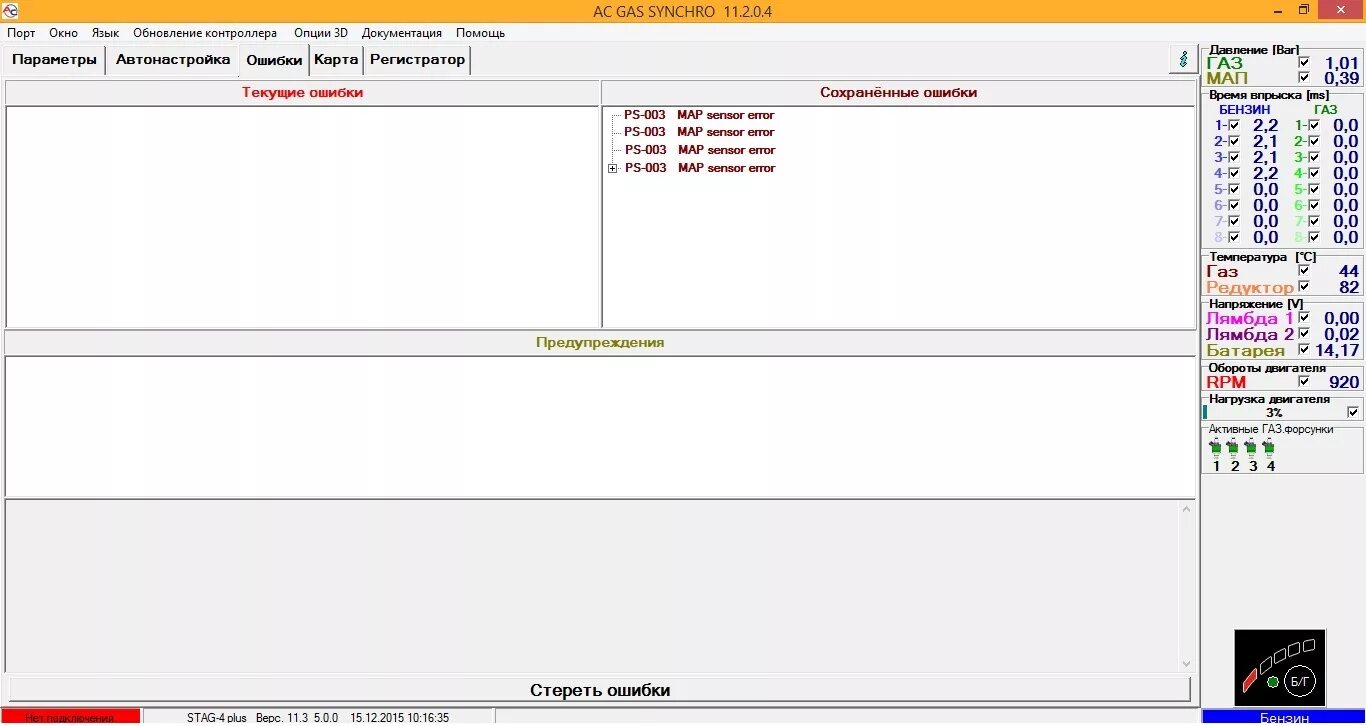Select the third PS-003 MAP sensor error

point(700,150)
